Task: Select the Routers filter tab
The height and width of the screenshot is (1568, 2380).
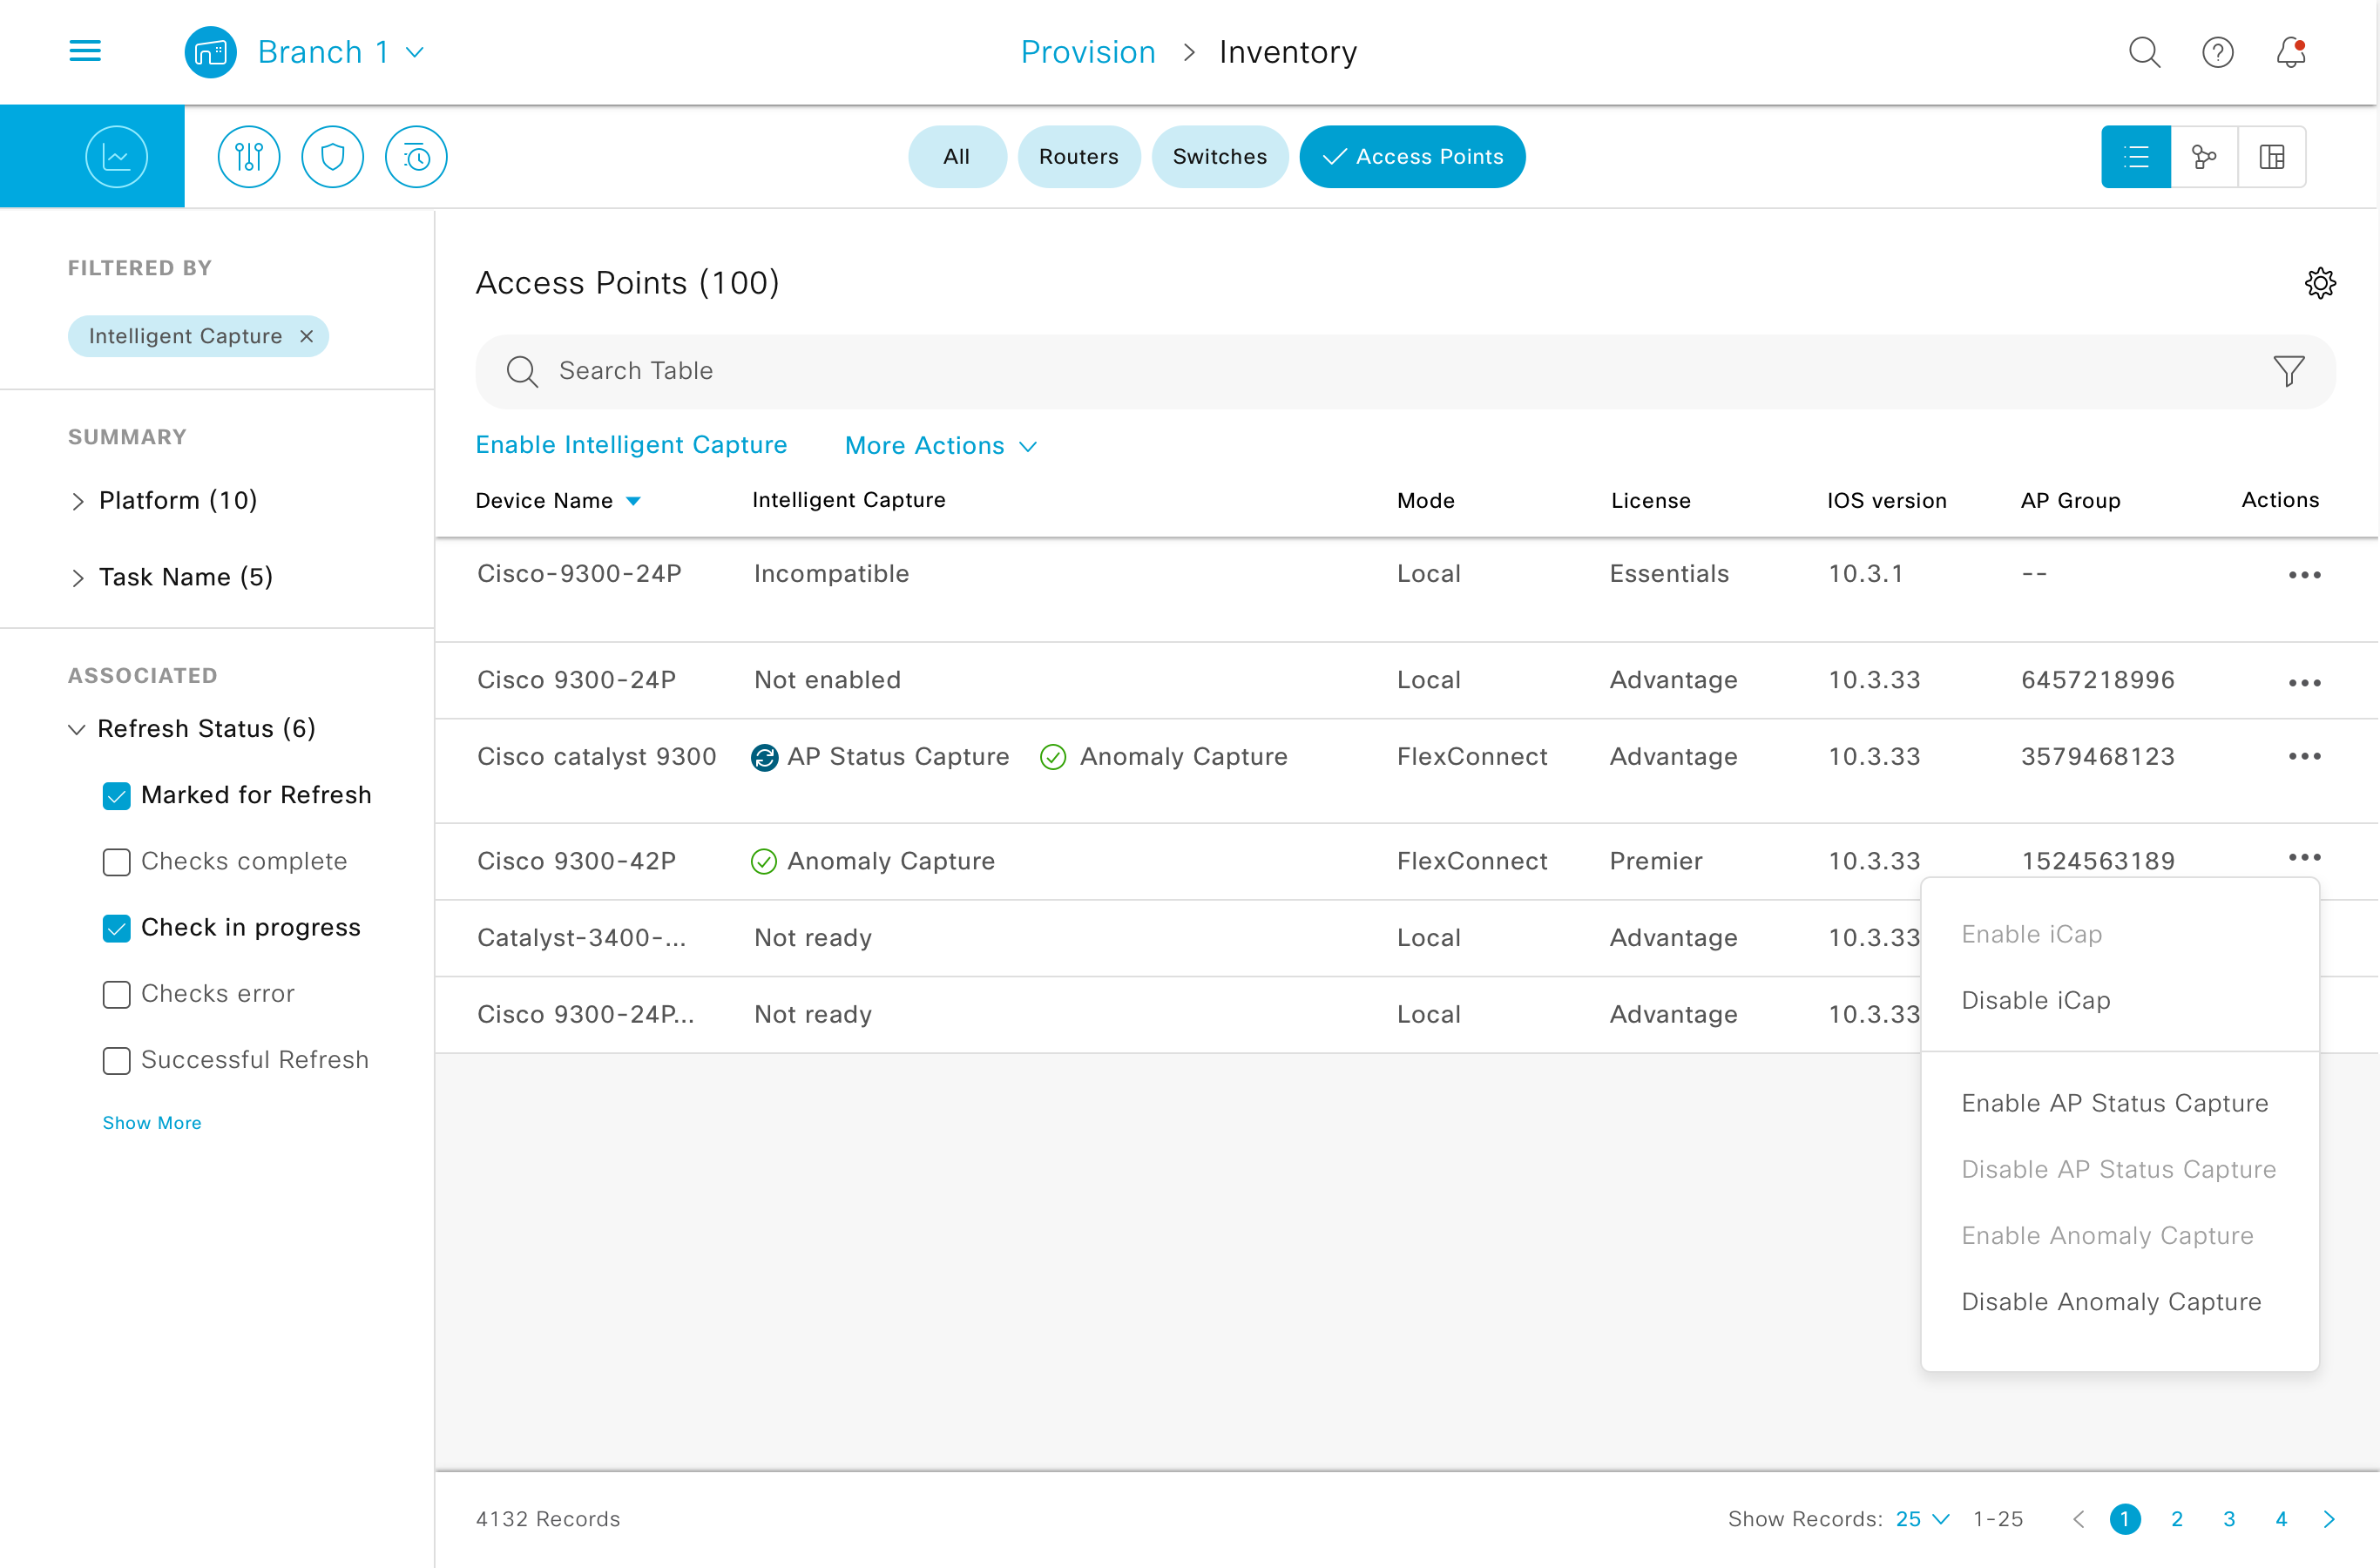Action: click(1078, 157)
